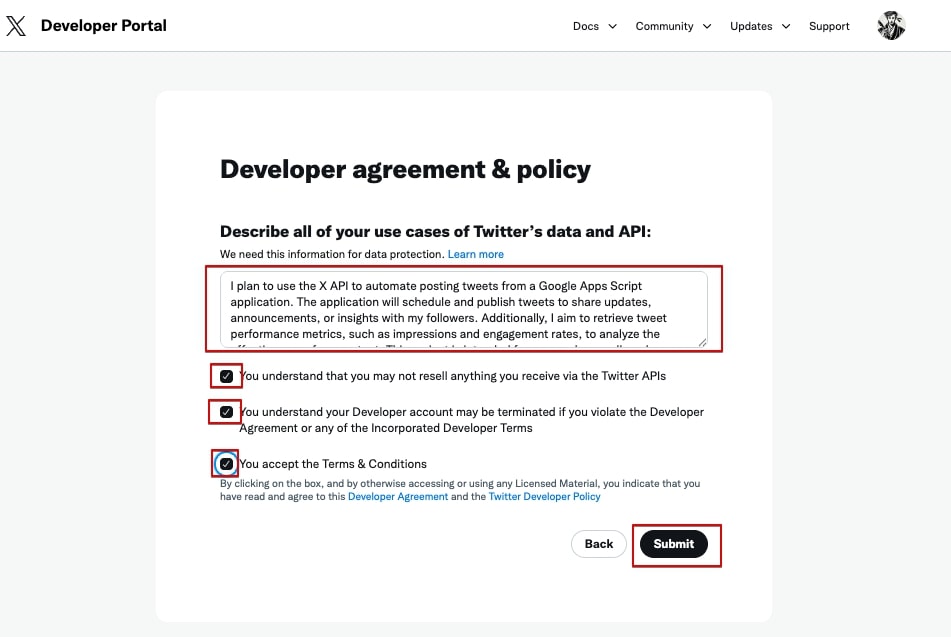This screenshot has width=951, height=637.
Task: Submit the developer agreement form
Action: coord(674,544)
